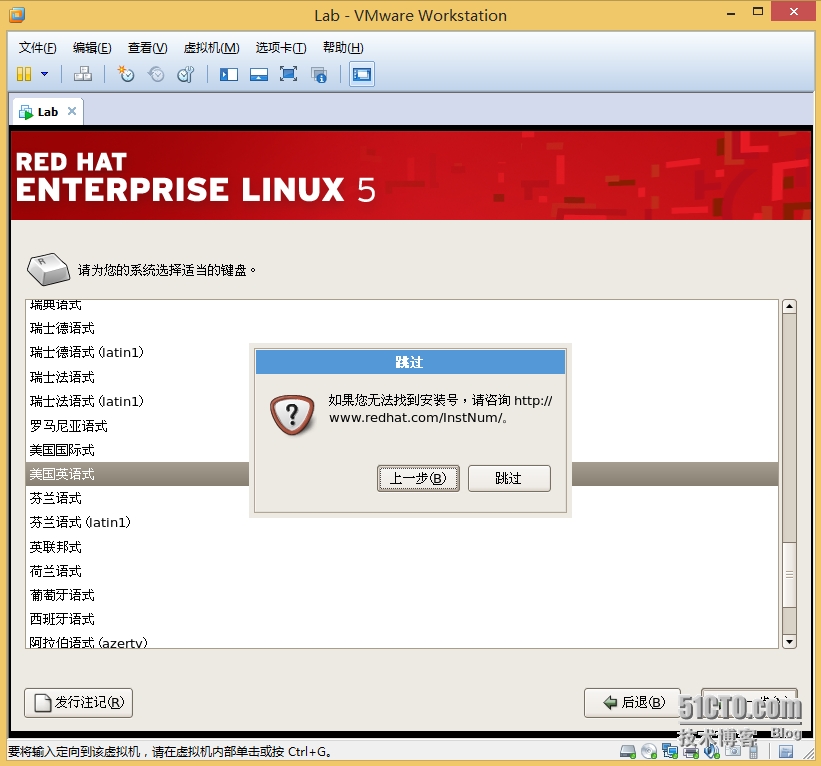Click the keyboard list scrollbar thumb
821x766 pixels.
pos(789,574)
